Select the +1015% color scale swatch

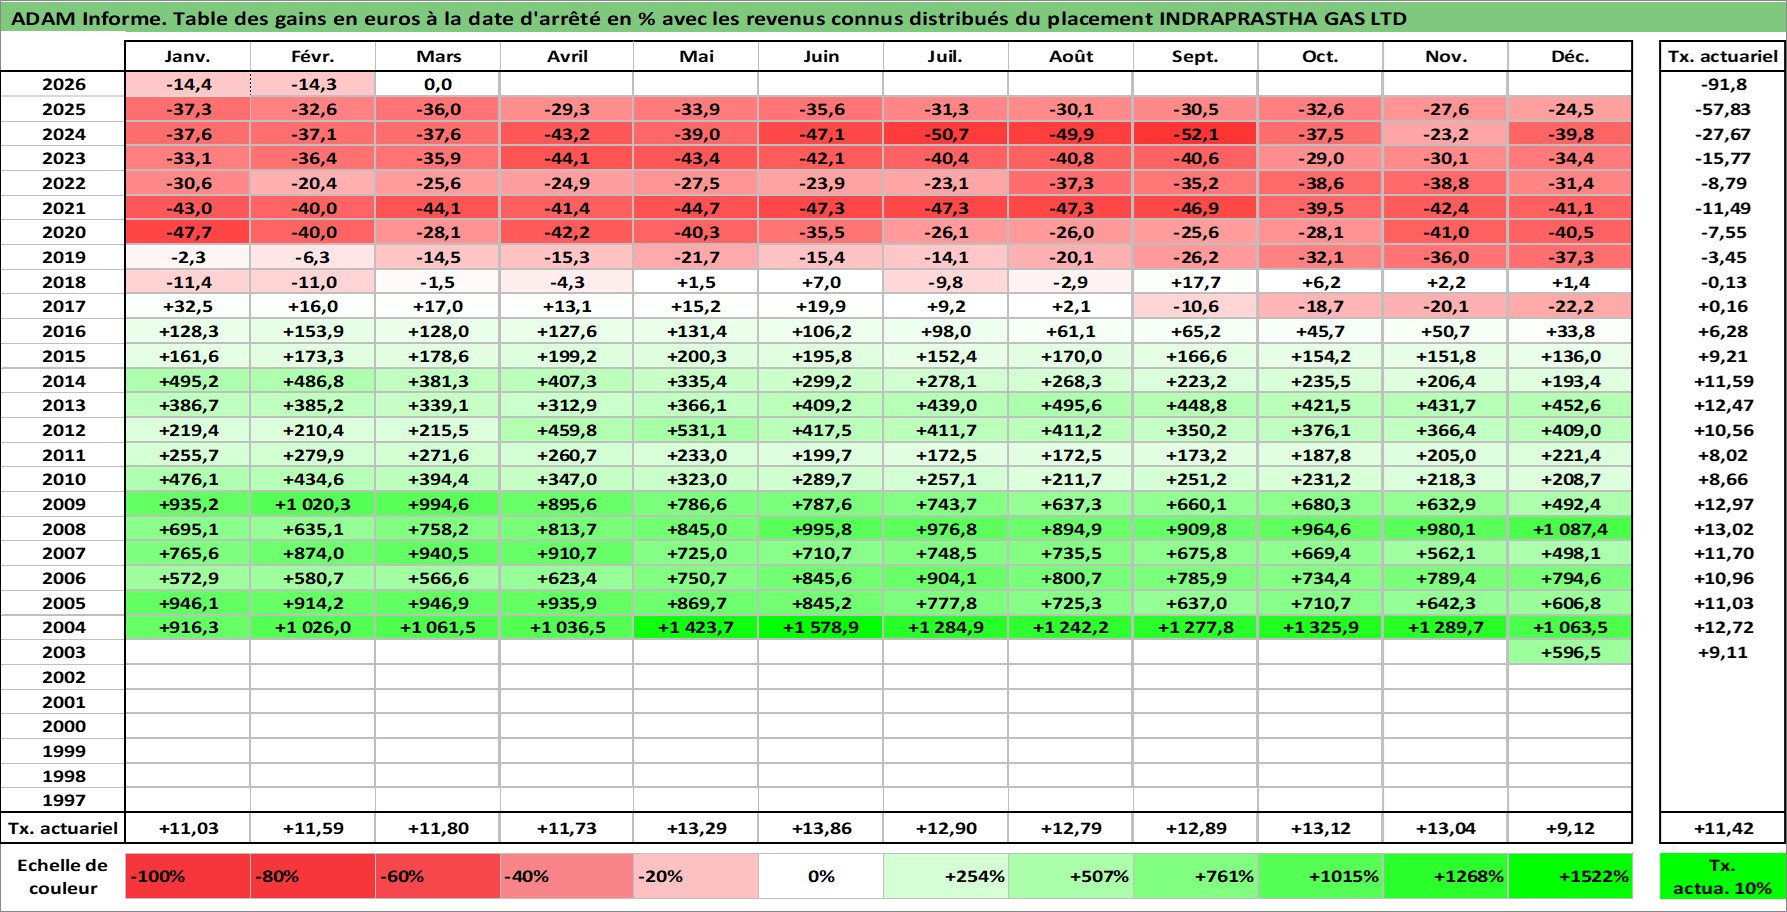[1321, 876]
